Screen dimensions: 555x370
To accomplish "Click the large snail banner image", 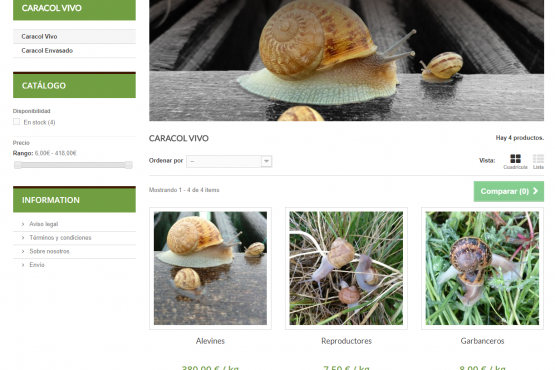I will [346, 60].
